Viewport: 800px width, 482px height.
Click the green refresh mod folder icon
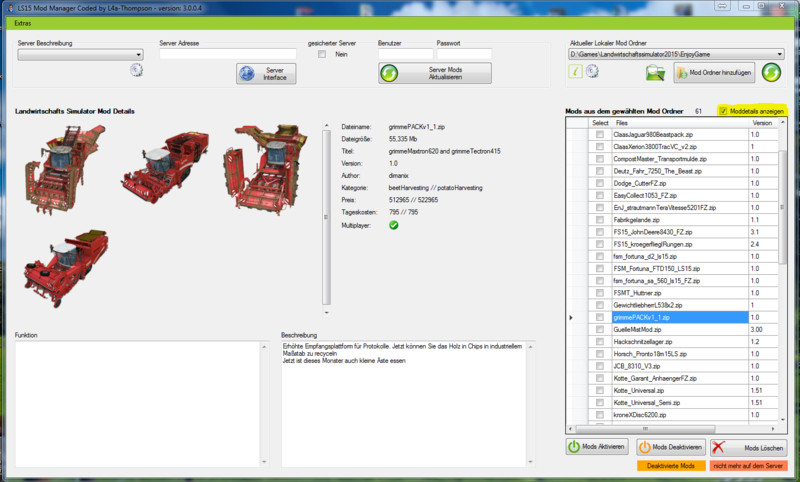(771, 72)
